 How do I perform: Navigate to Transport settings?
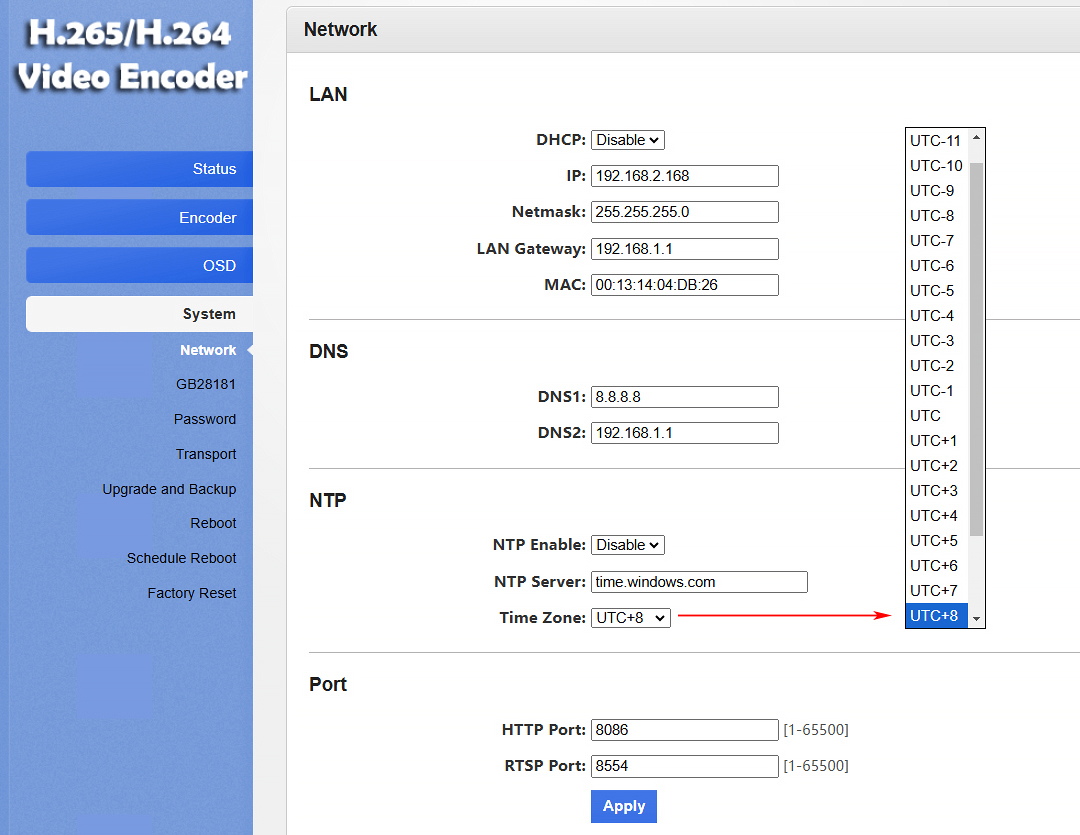[x=205, y=454]
